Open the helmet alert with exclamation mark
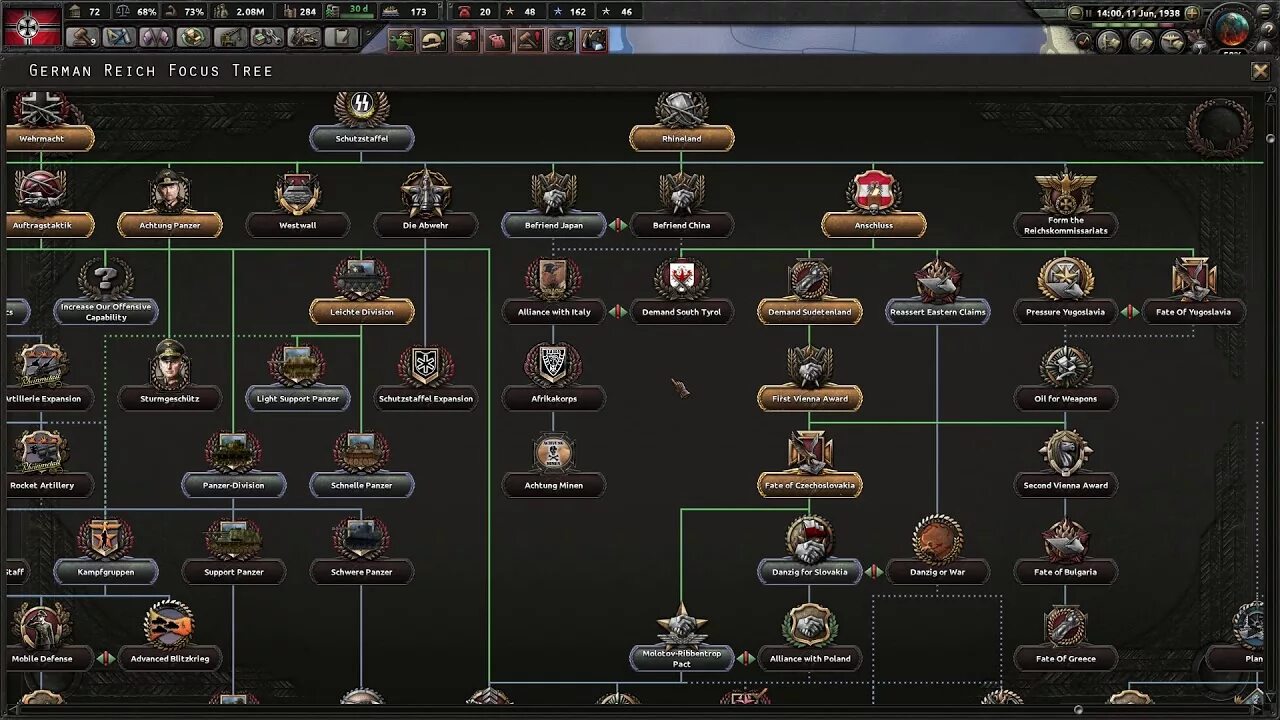The height and width of the screenshot is (720, 1280). click(433, 40)
